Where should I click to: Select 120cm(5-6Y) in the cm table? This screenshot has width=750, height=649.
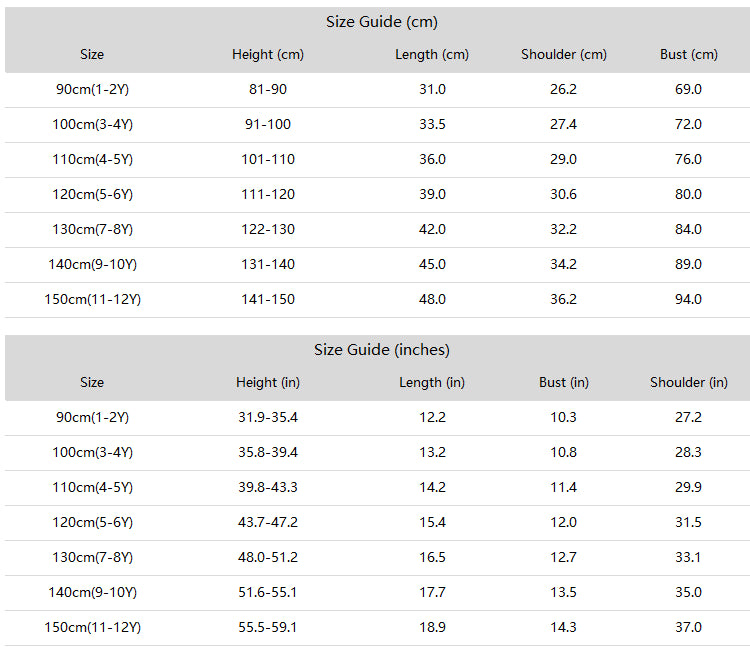coord(92,195)
